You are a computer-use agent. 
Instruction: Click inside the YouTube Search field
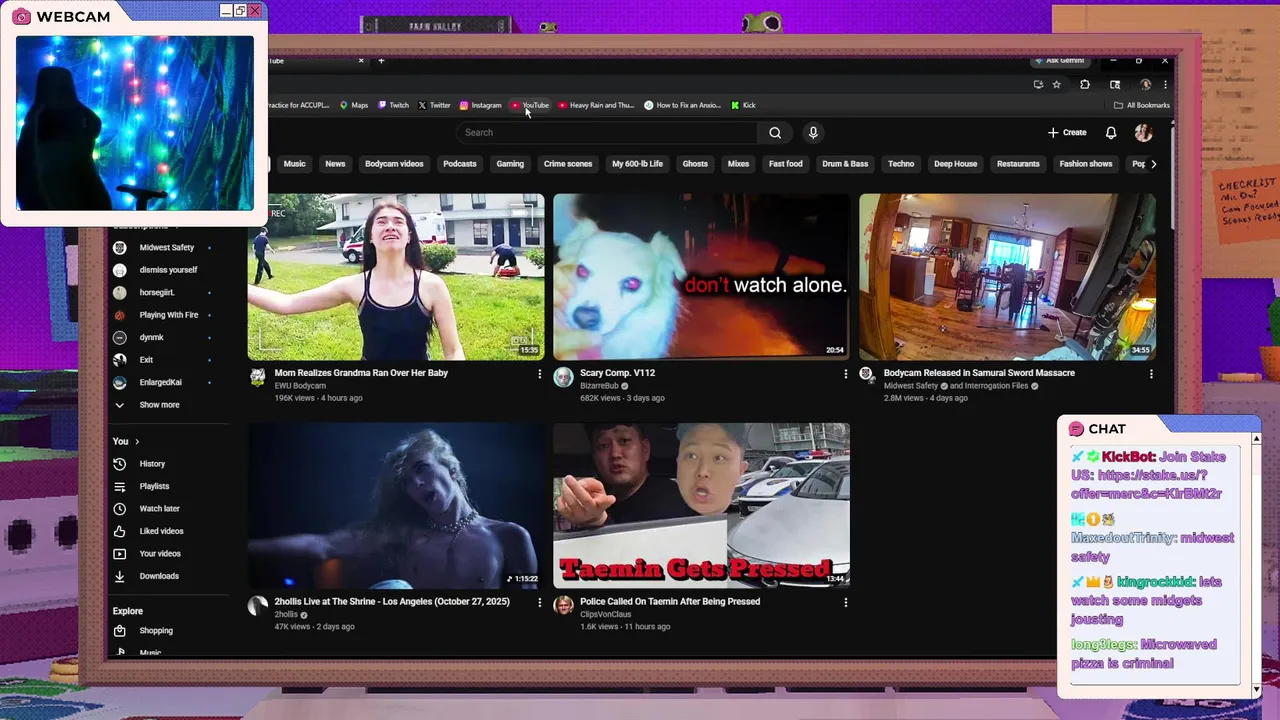click(606, 133)
